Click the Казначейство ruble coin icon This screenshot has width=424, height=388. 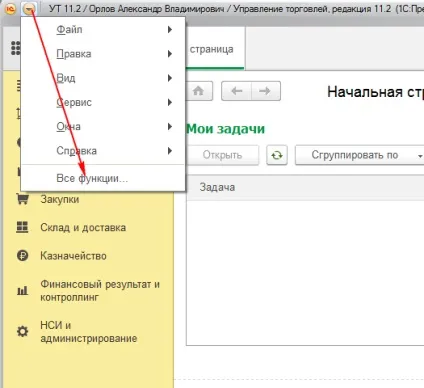pos(22,256)
